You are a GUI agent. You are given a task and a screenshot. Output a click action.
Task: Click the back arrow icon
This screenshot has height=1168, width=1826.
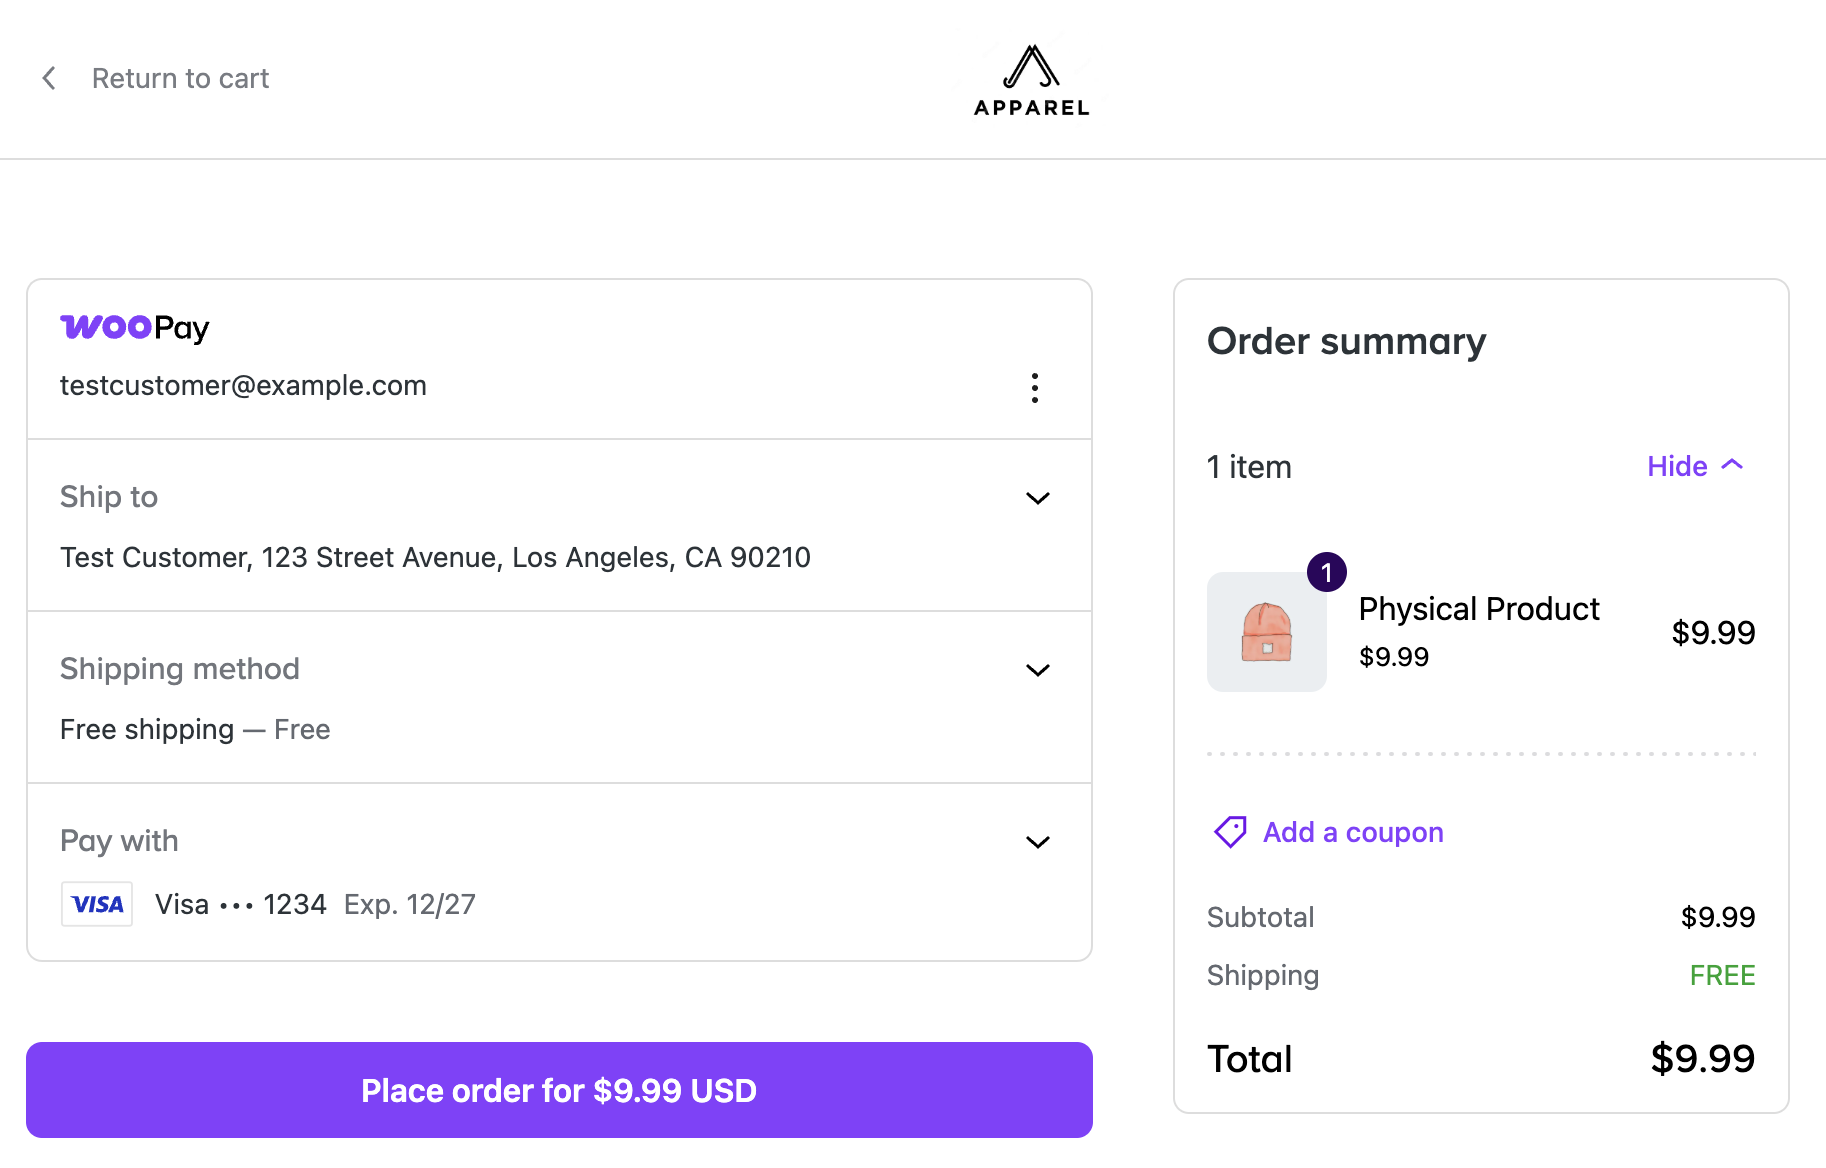49,78
